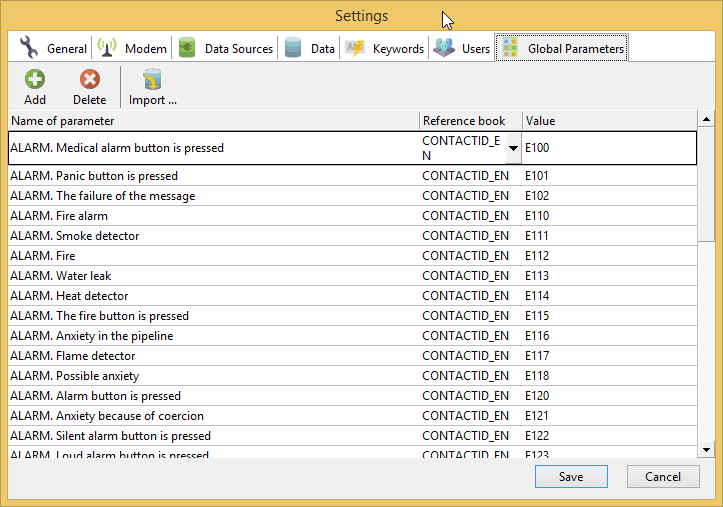Click the scrollbar down arrow

click(x=706, y=449)
